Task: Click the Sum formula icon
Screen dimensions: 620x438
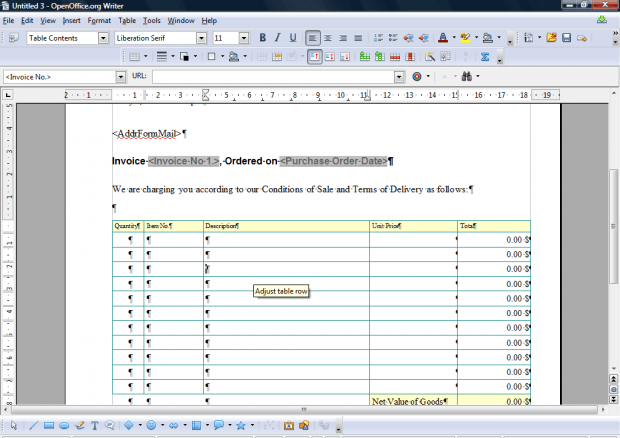Action: (x=485, y=57)
